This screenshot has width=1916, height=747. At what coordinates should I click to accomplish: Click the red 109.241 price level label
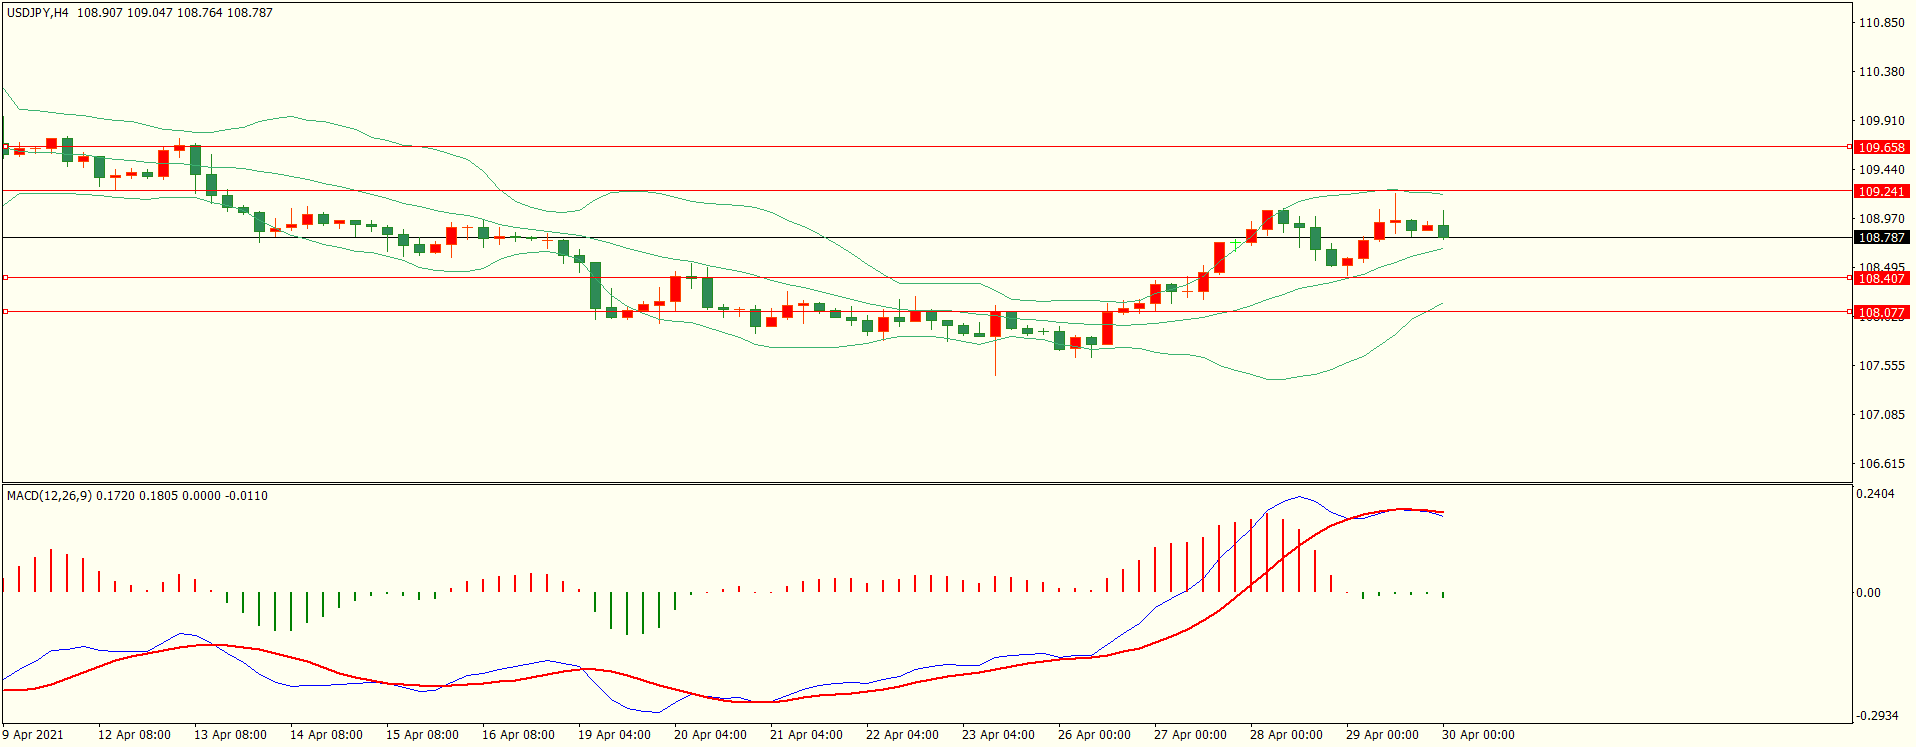[x=1881, y=191]
